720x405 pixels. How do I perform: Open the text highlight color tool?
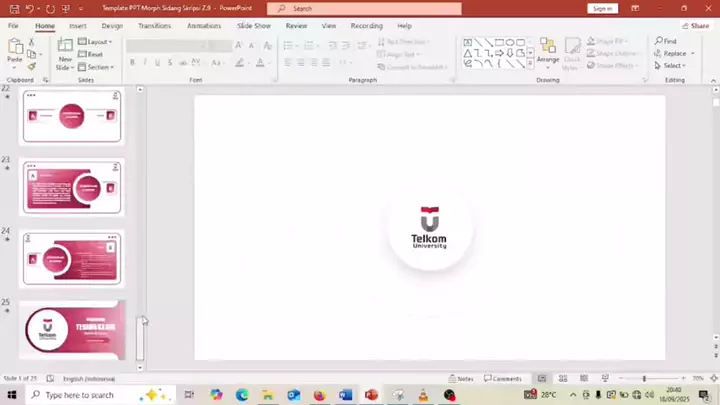239,62
